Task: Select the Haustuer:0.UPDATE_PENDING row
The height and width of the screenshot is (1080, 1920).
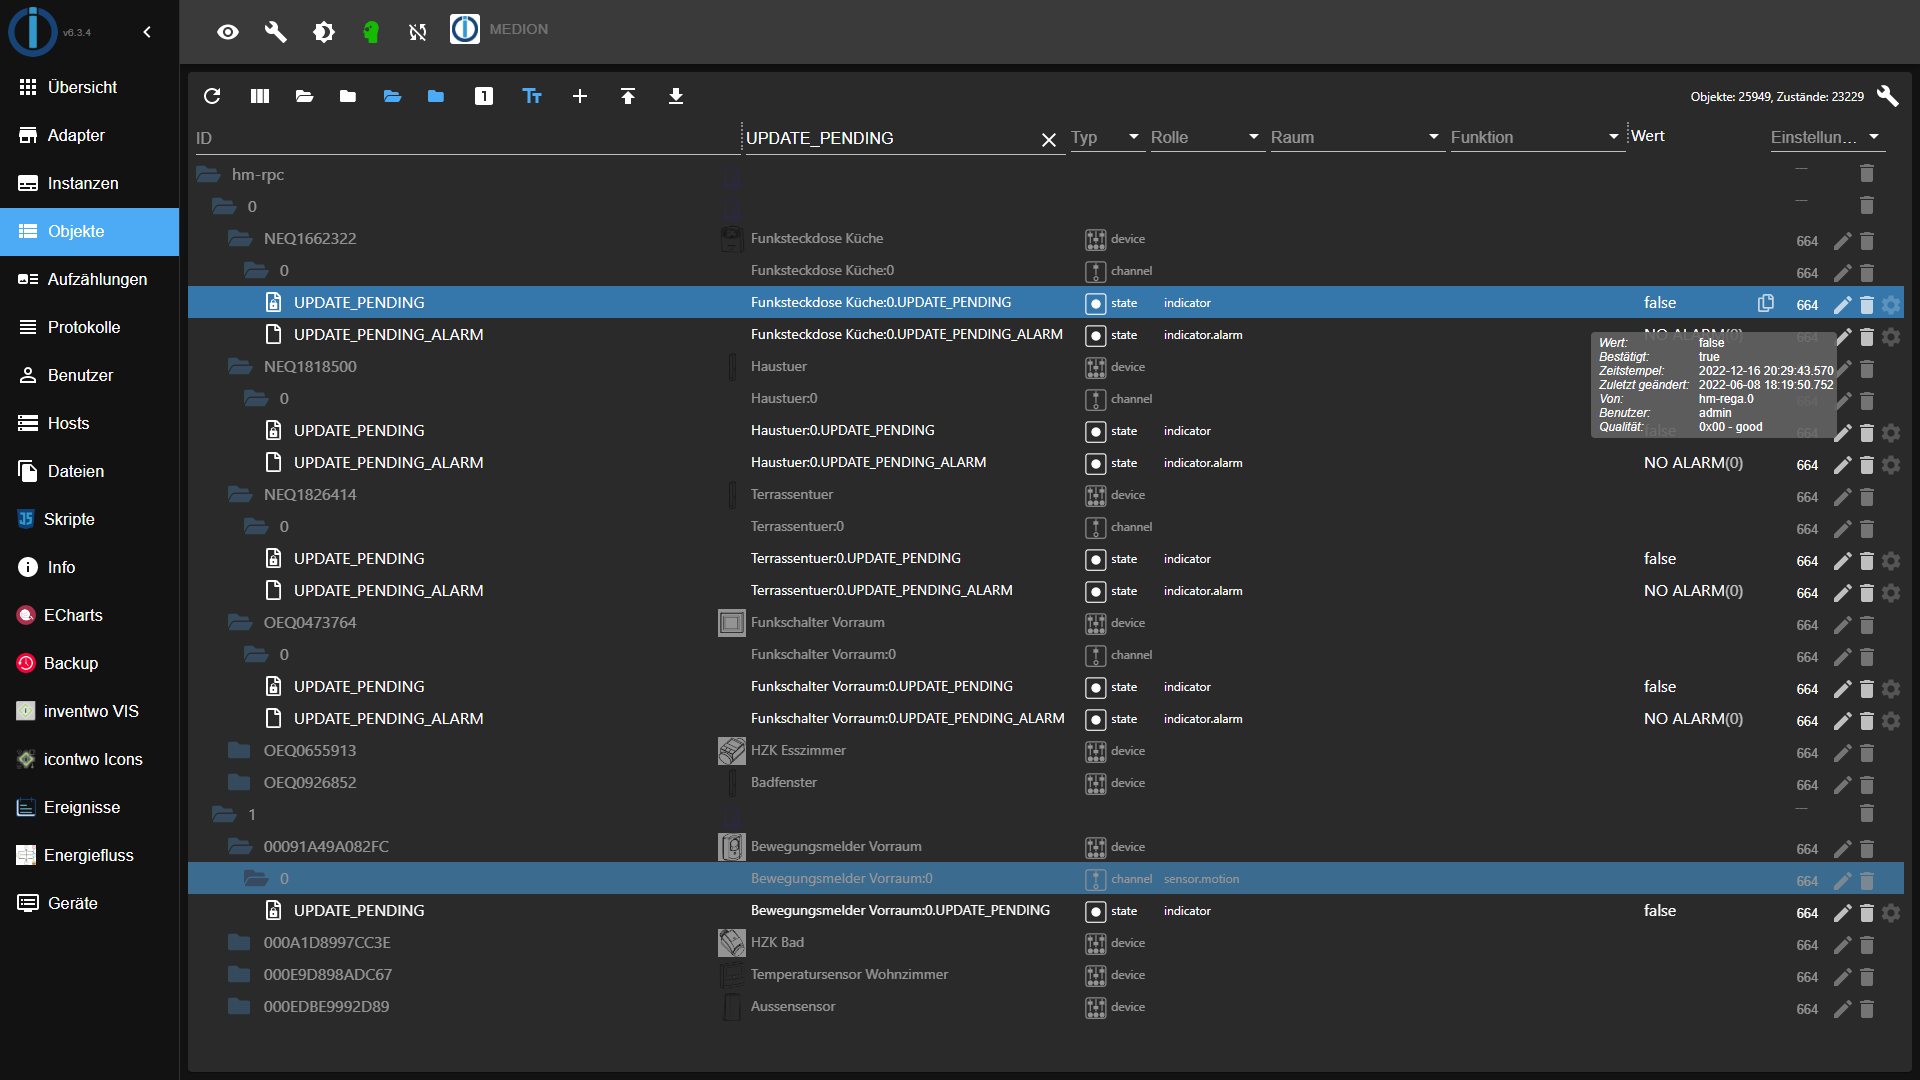Action: coord(1045,430)
